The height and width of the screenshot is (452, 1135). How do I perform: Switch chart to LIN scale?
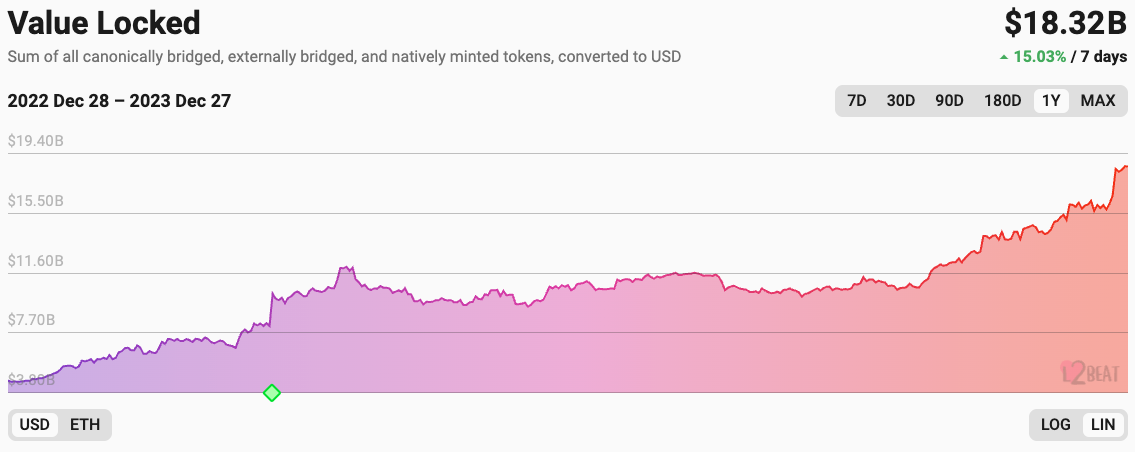point(1102,425)
